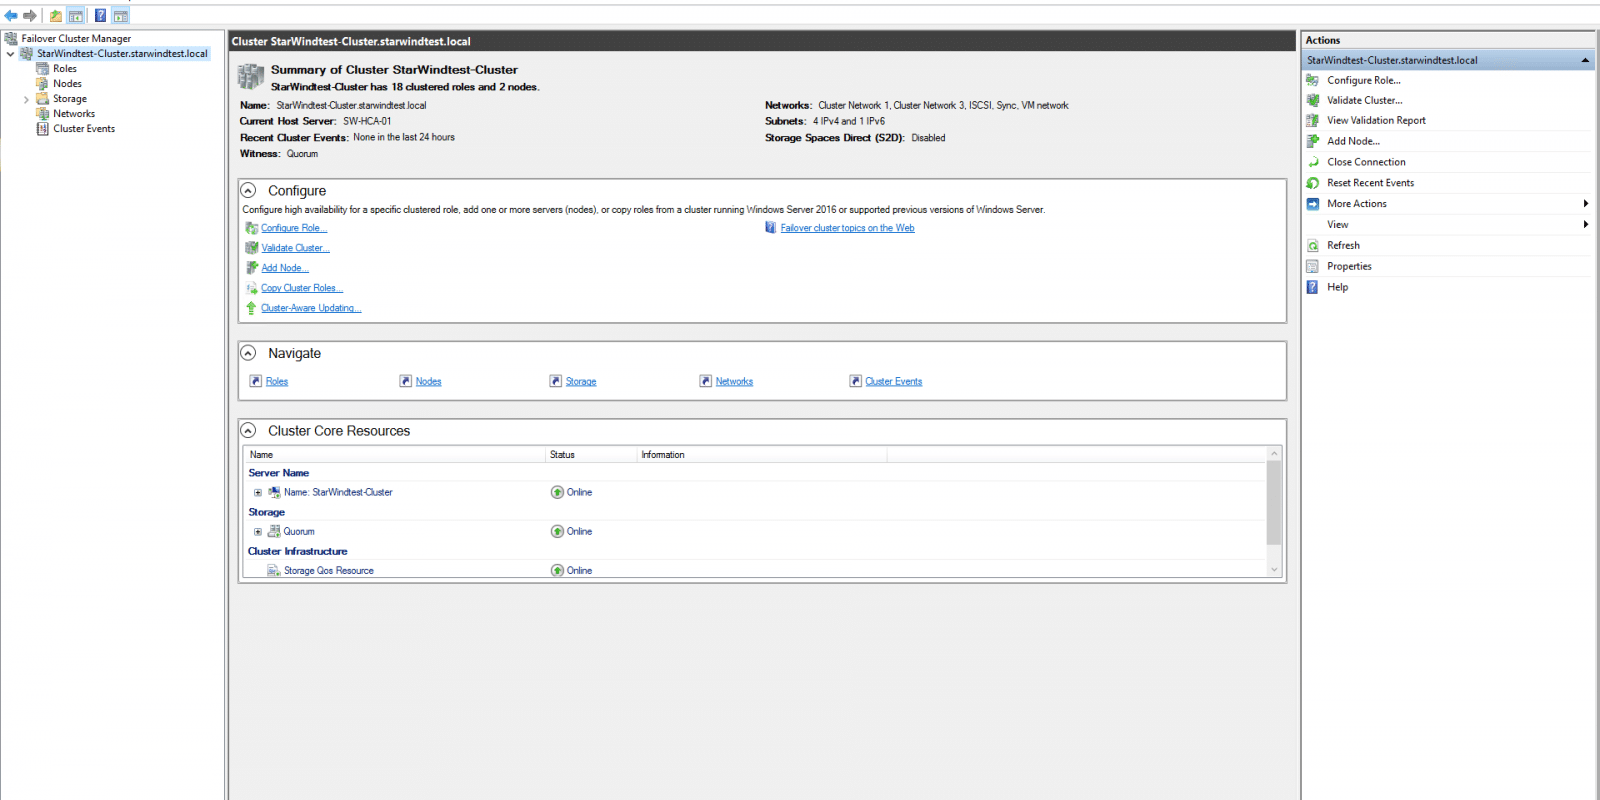Click the Status column header
This screenshot has height=800, width=1600.
tap(591, 455)
